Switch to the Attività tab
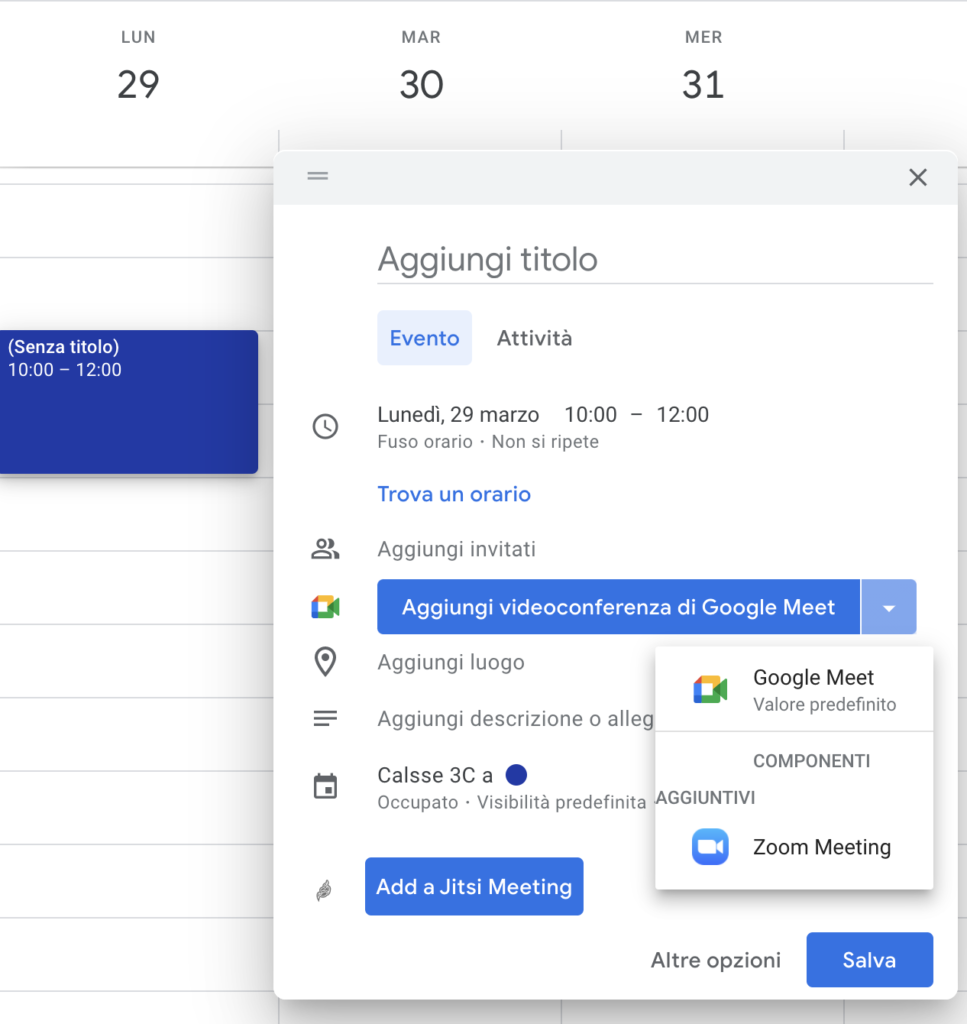The height and width of the screenshot is (1024, 967). click(534, 338)
